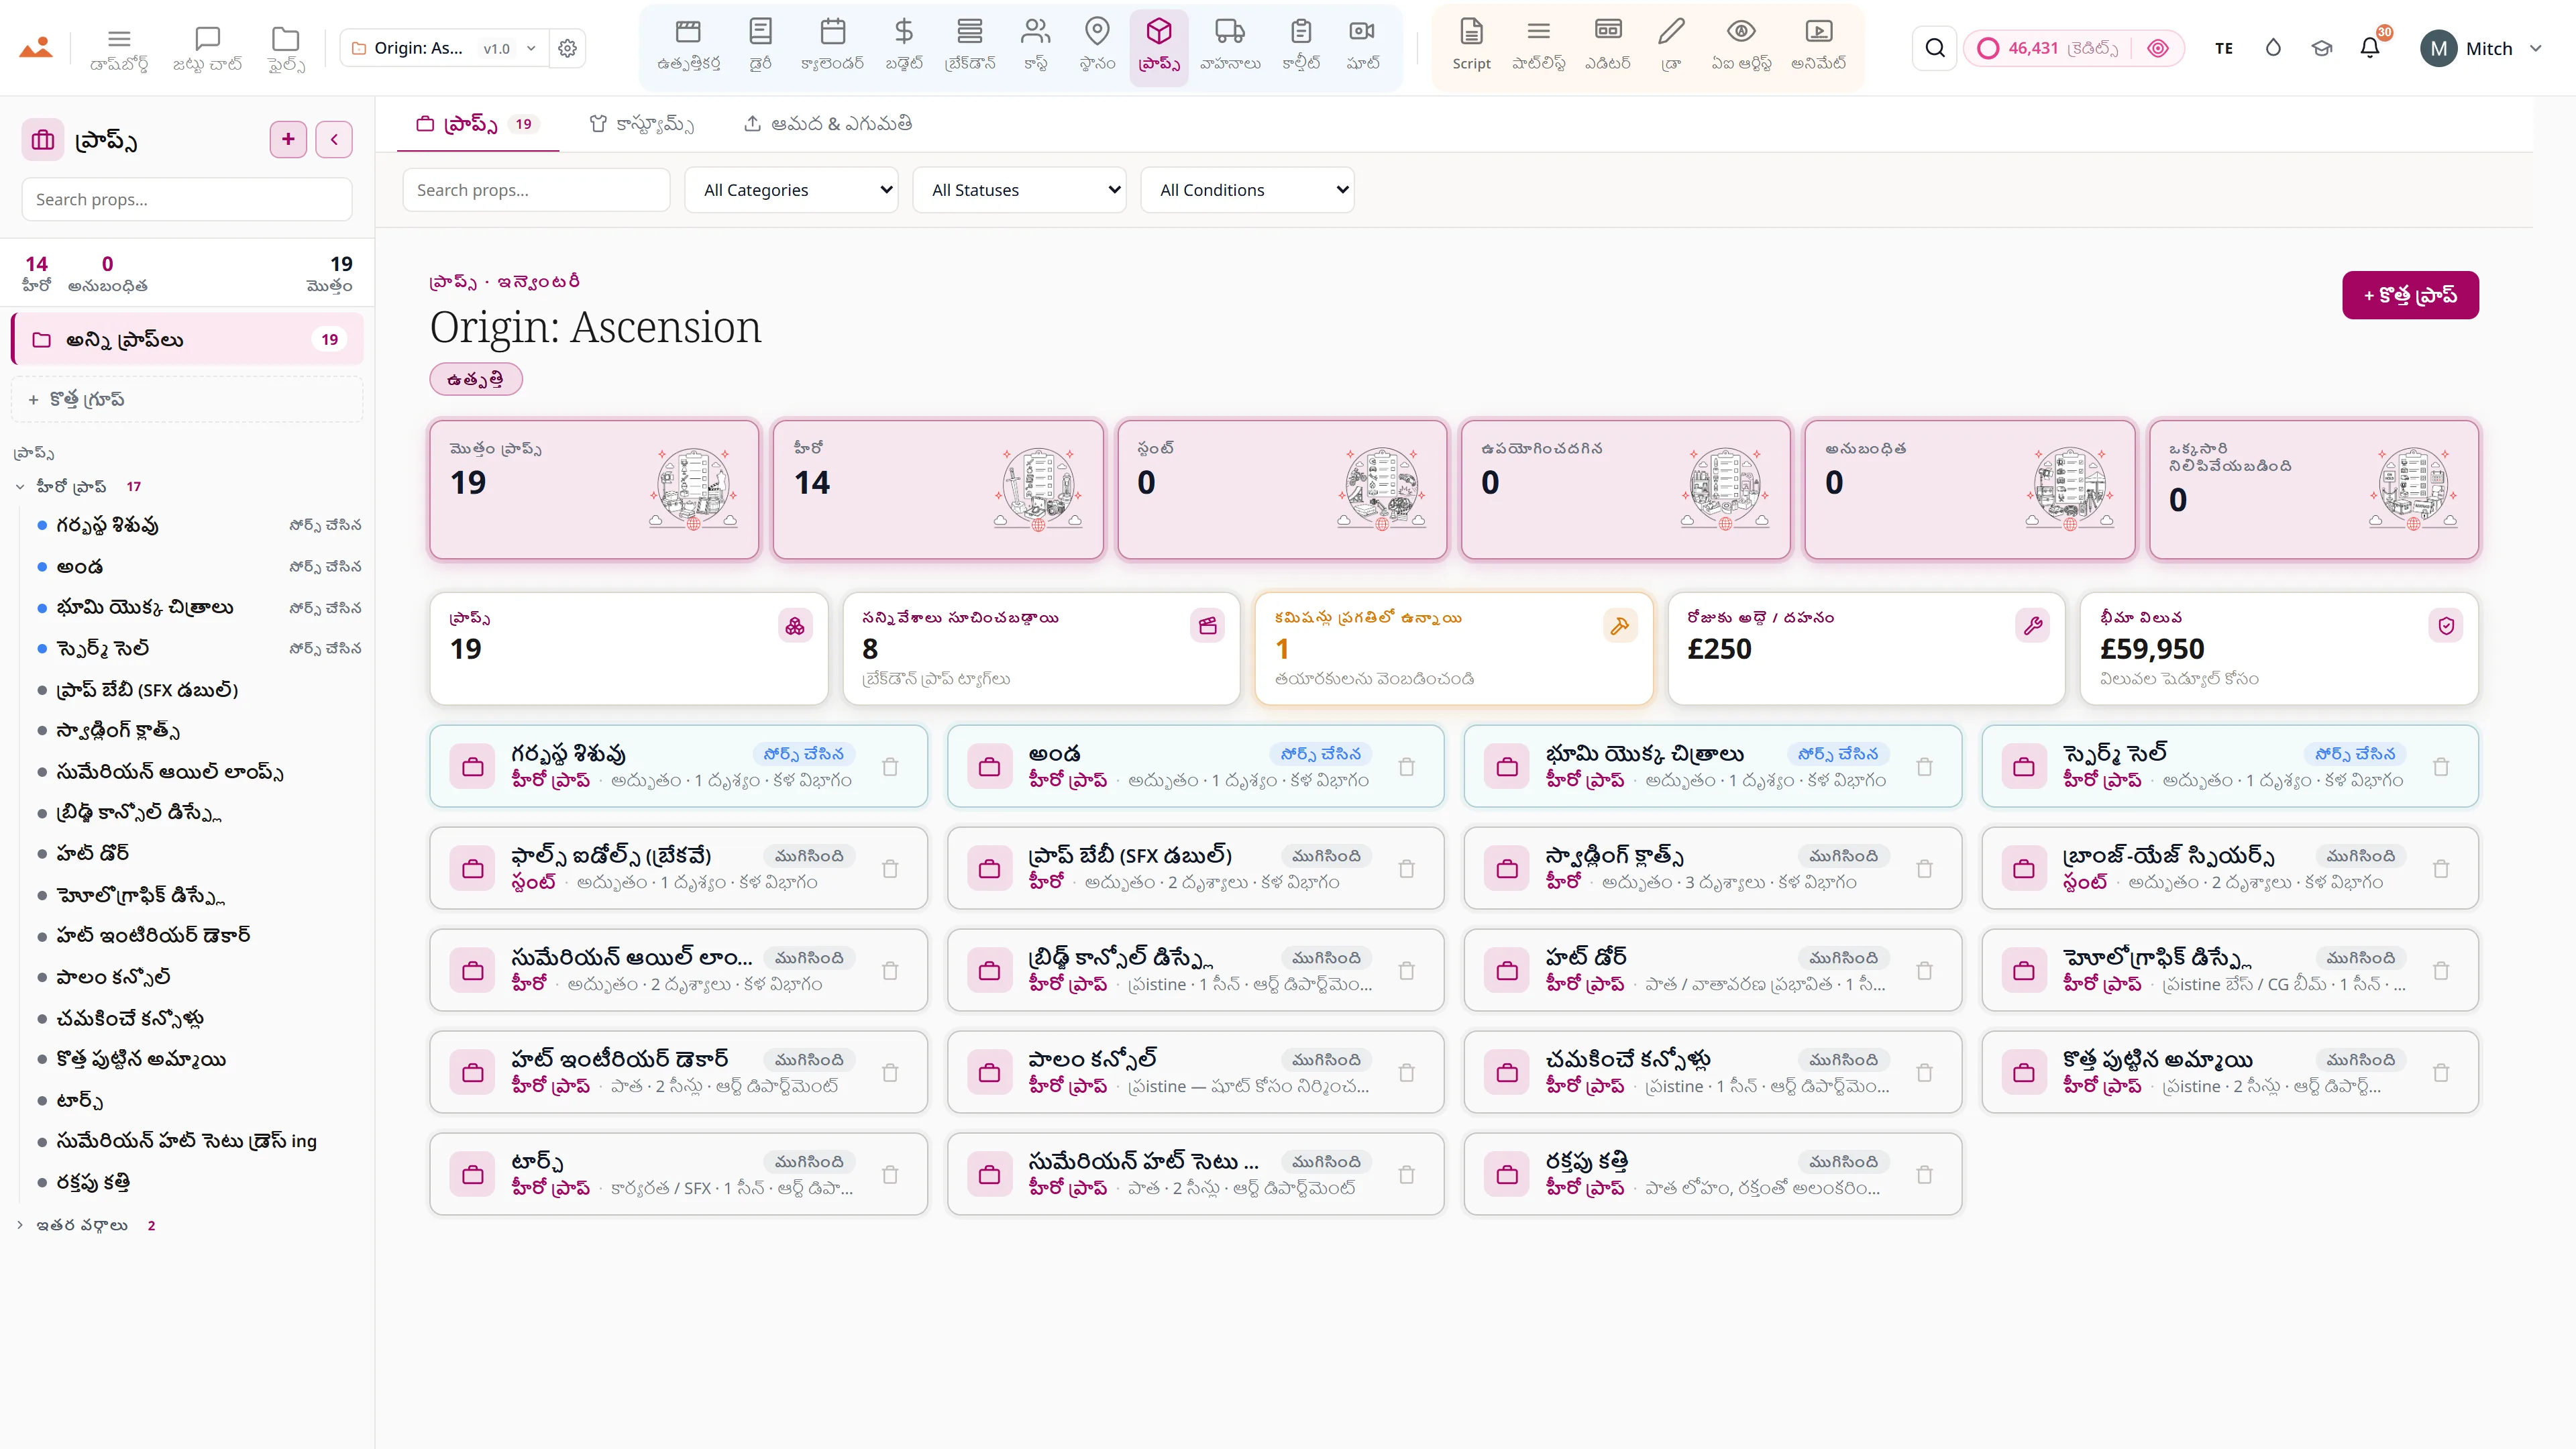Open the క్యాలెండర్ calendar module
2576x1449 pixels.
(x=832, y=46)
